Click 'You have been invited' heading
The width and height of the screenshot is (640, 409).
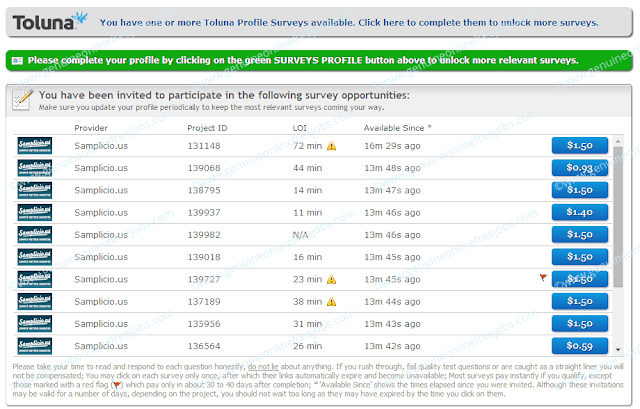[224, 95]
